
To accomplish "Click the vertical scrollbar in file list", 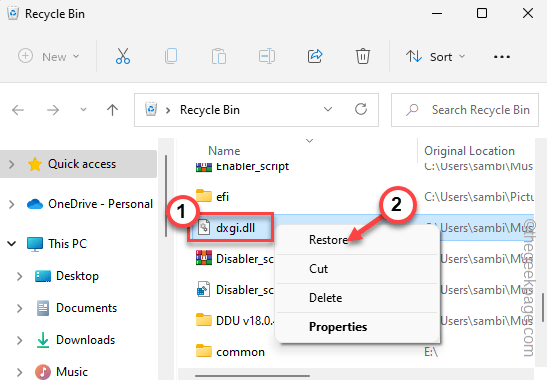I will (542, 308).
